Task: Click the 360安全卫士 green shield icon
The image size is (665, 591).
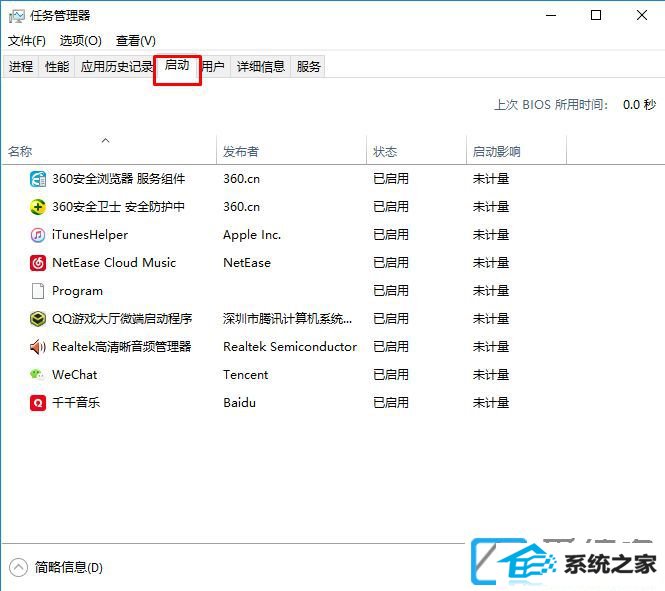Action: click(x=38, y=207)
